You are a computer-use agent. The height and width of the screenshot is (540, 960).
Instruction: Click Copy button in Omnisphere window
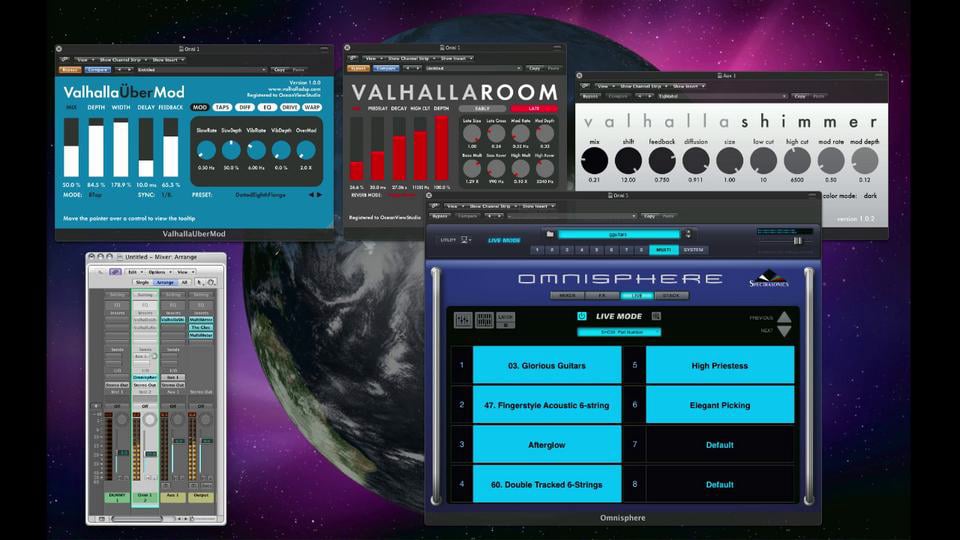point(649,216)
